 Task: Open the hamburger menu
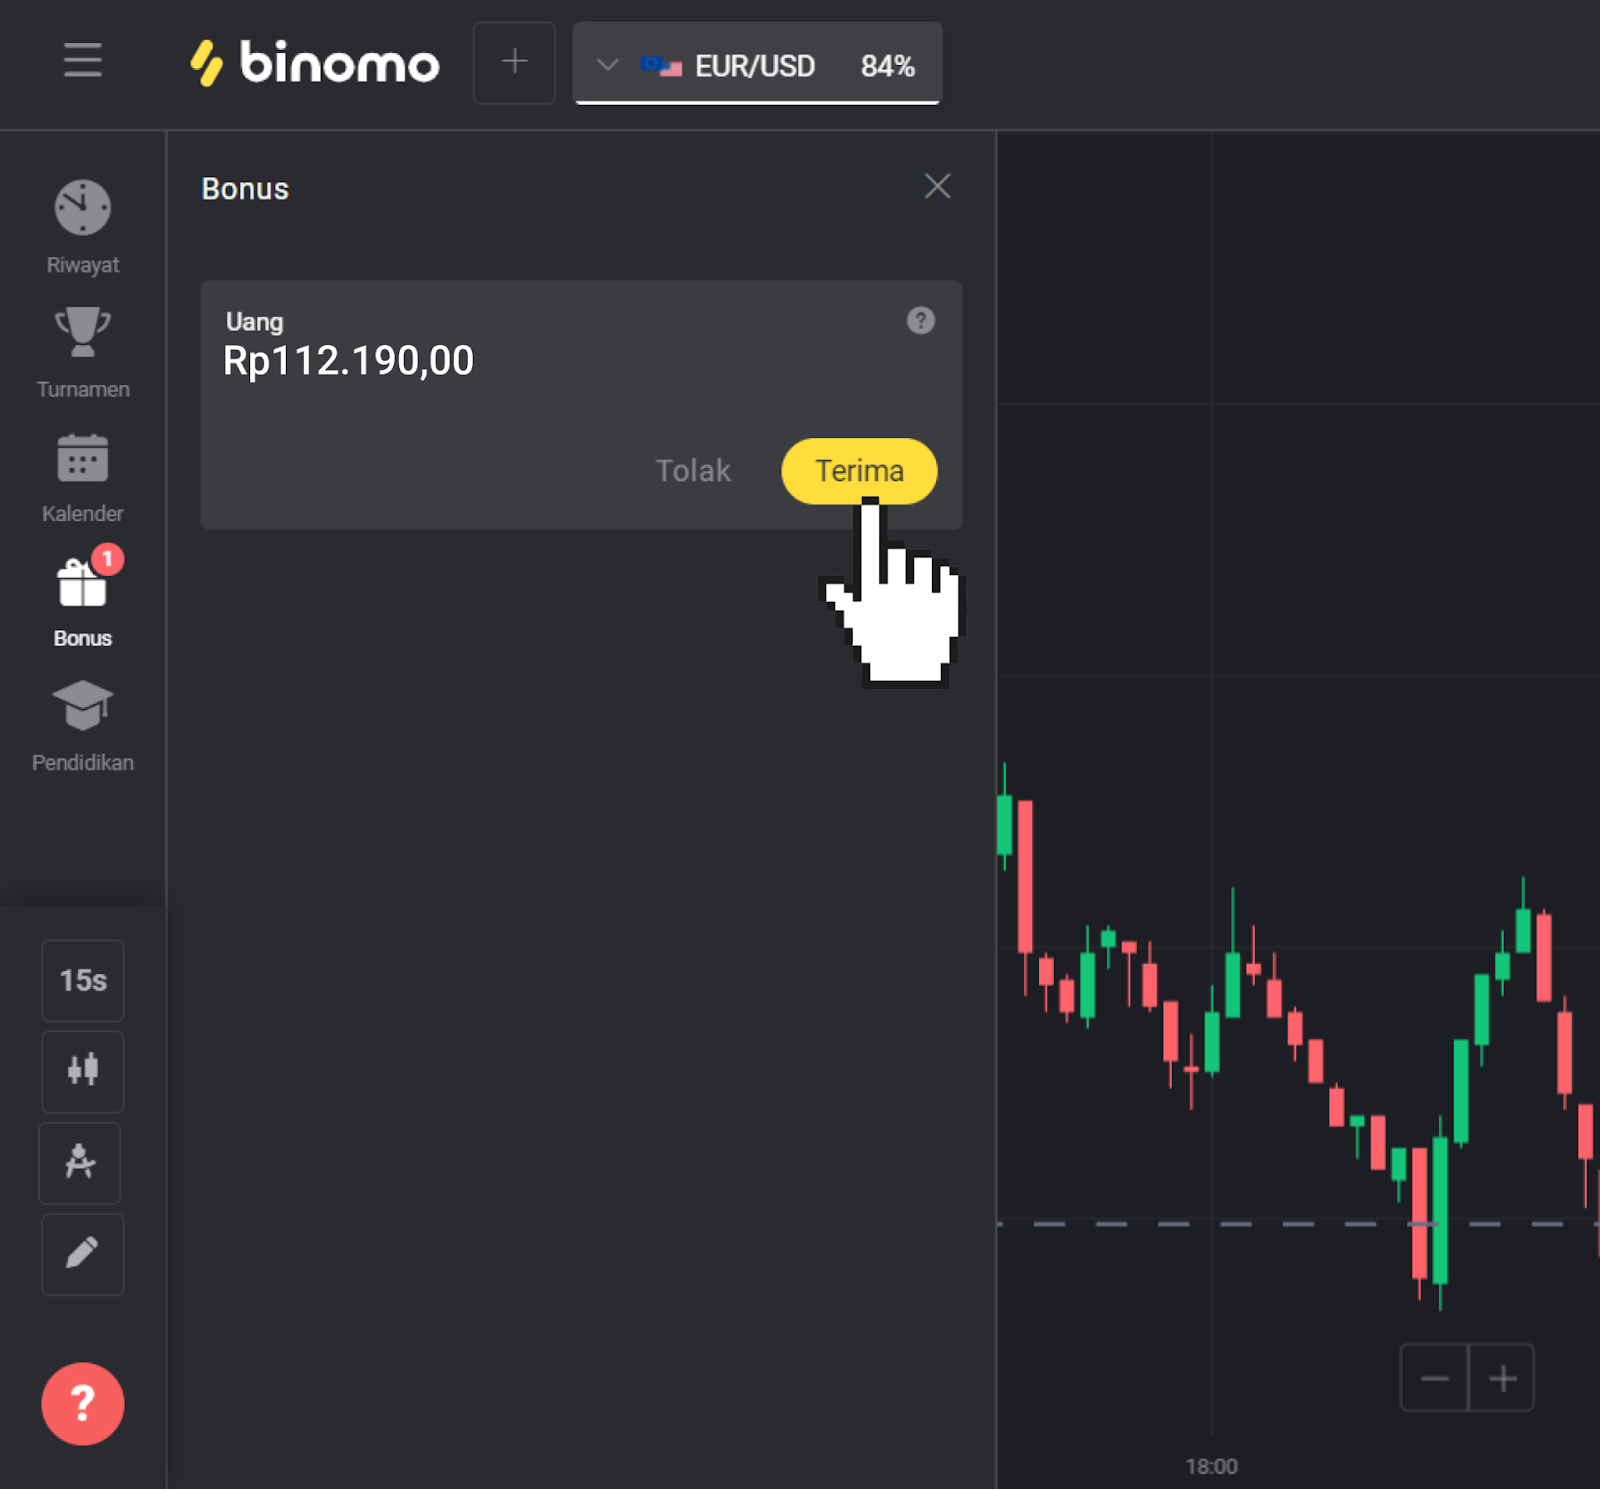pos(82,61)
